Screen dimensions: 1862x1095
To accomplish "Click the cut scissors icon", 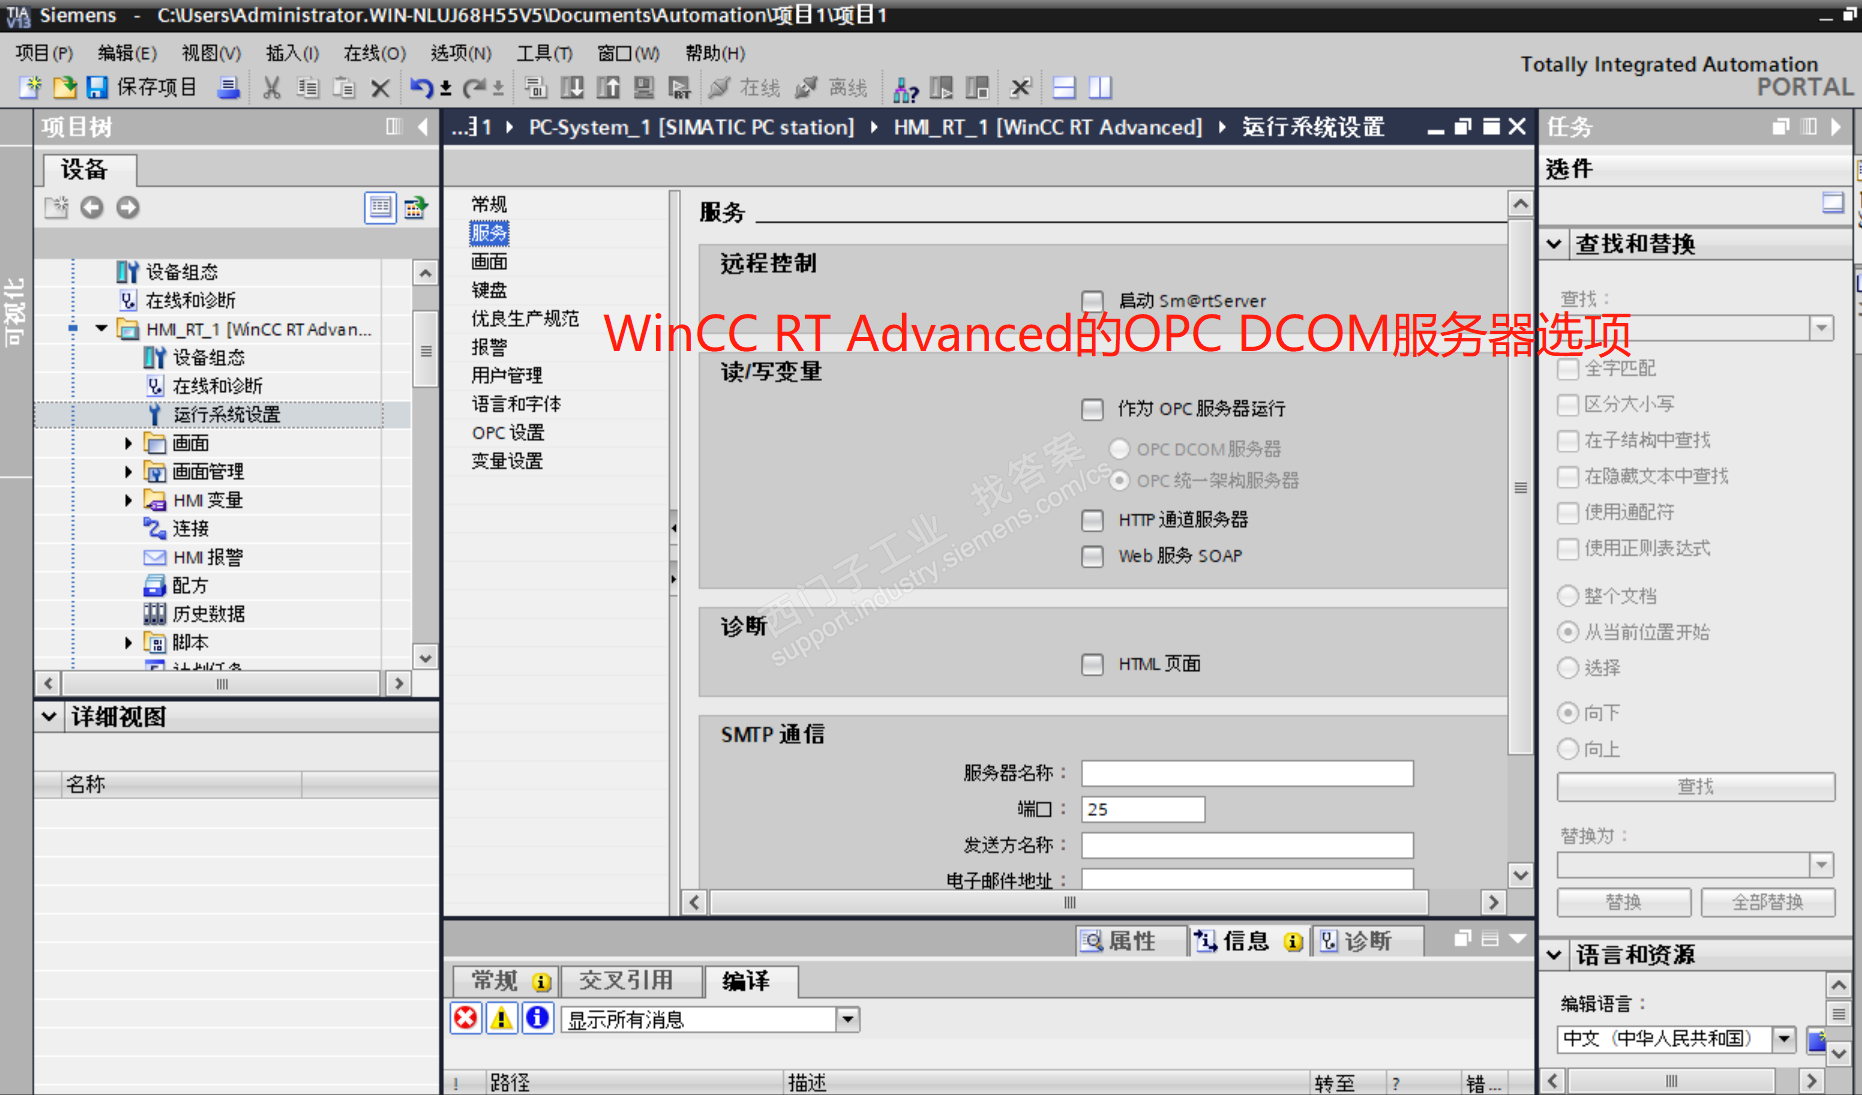I will pos(271,88).
